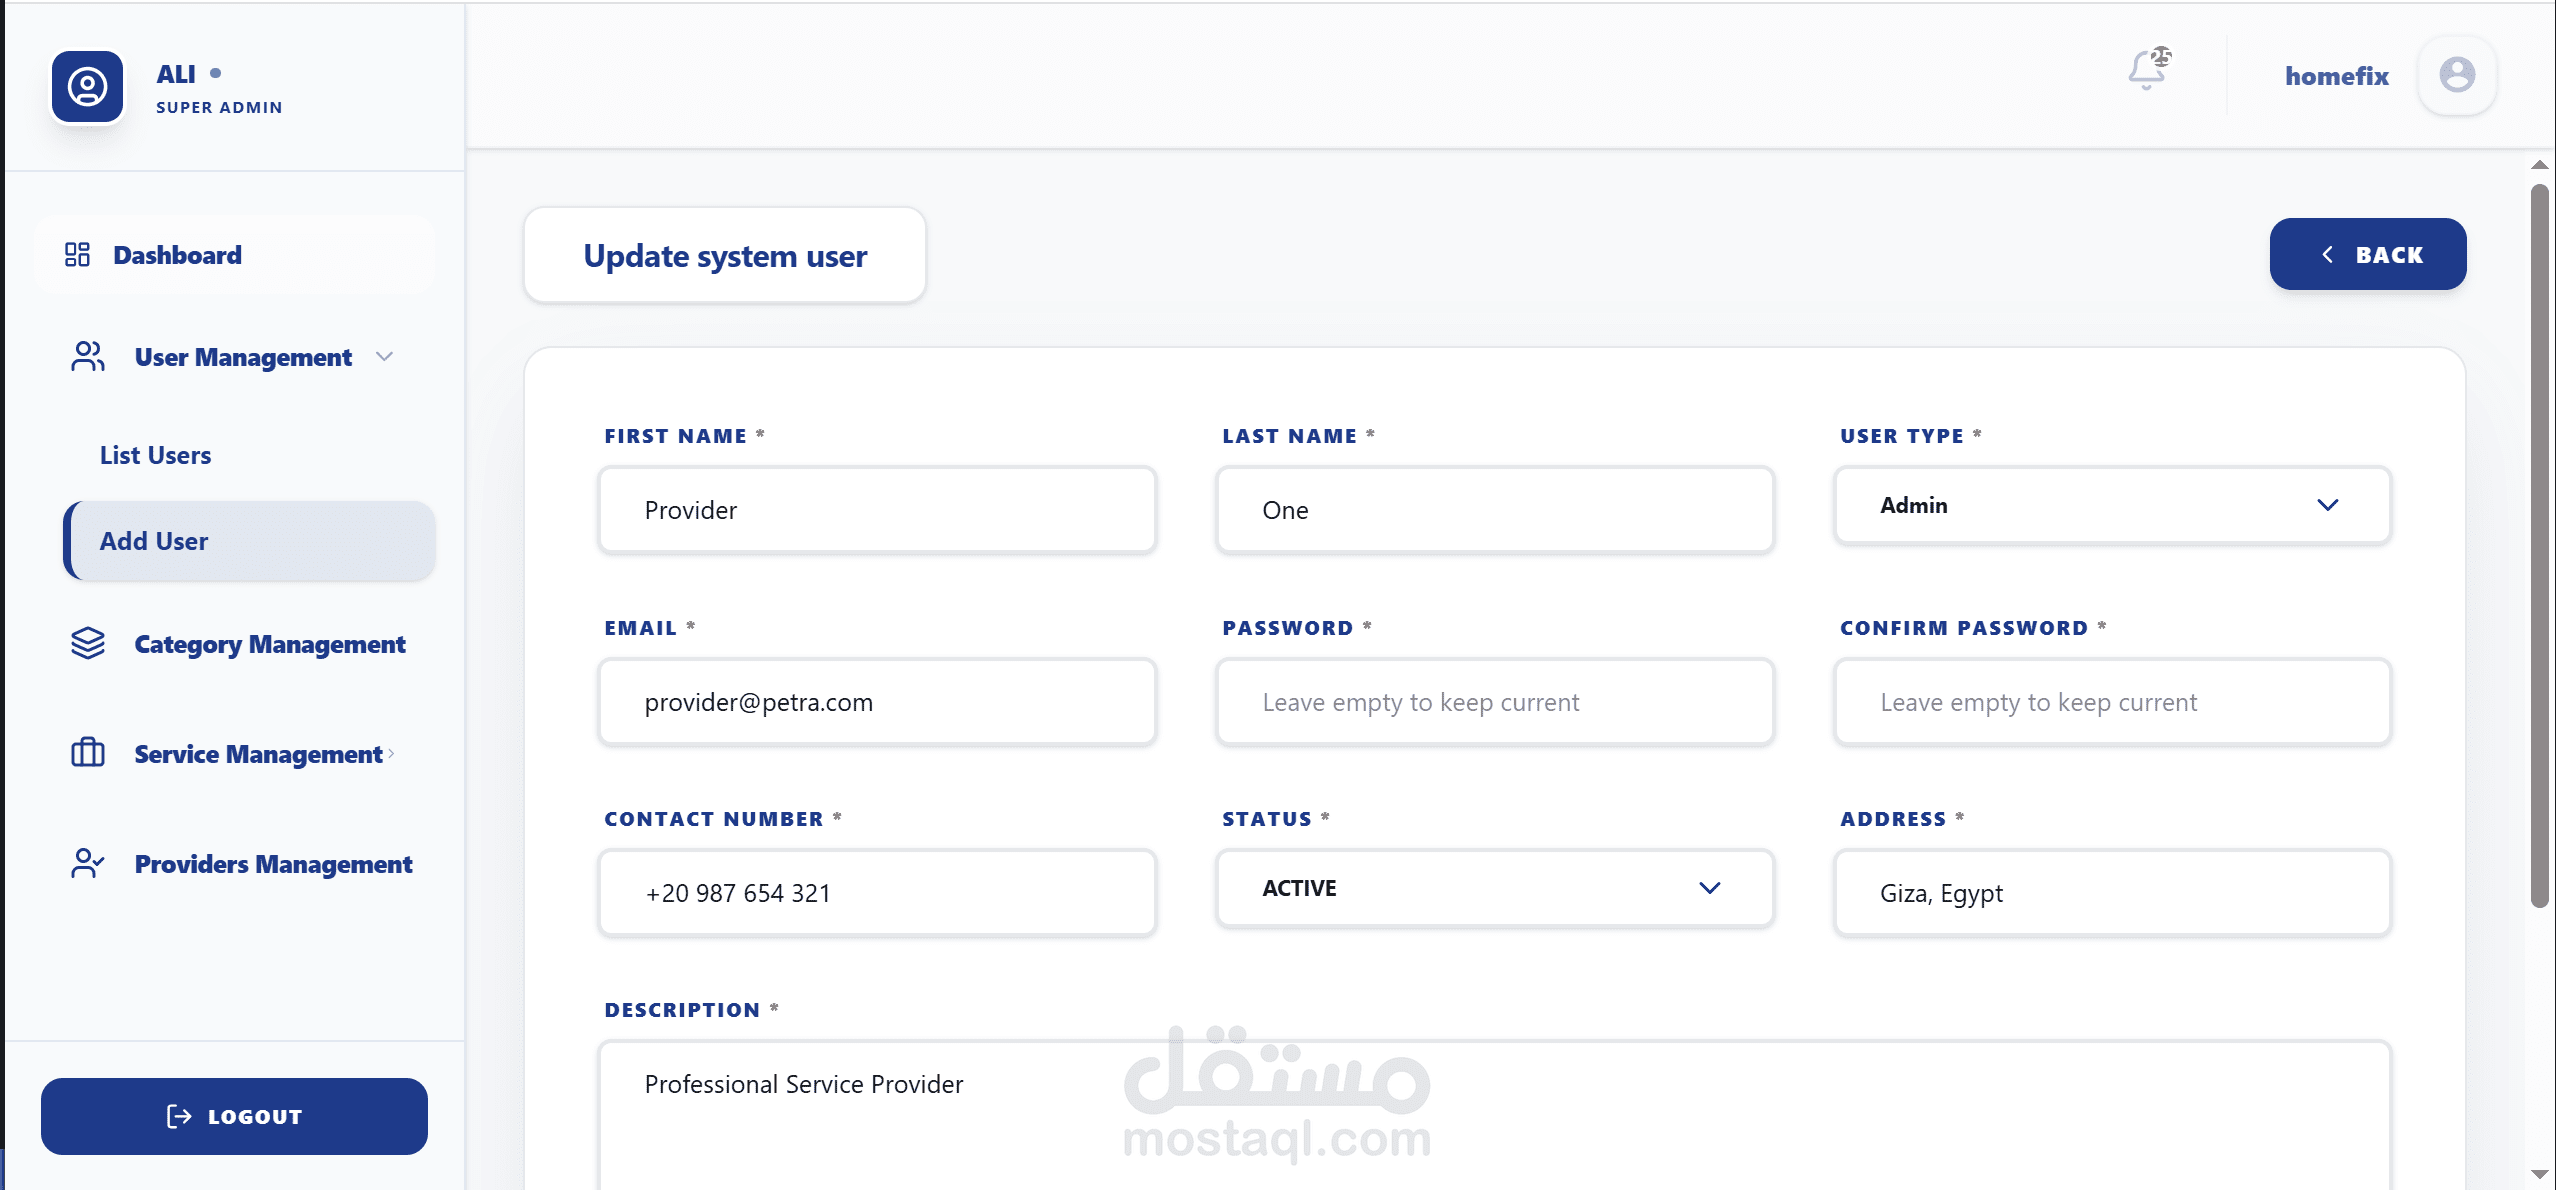Click the Providers Management user-check icon
Viewport: 2556px width, 1190px height.
pos(88,863)
